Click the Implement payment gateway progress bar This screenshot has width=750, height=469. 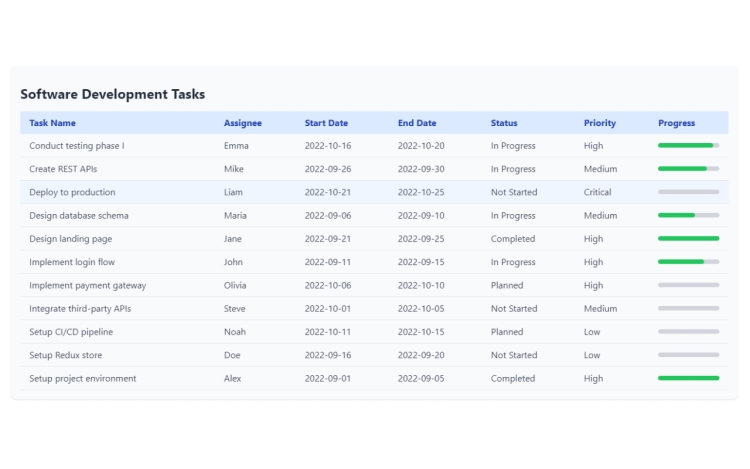(x=688, y=285)
